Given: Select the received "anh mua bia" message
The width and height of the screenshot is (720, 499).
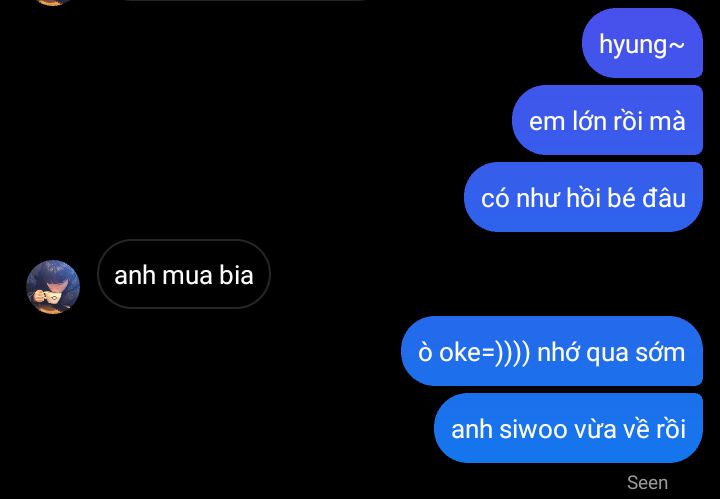Looking at the screenshot, I should click(184, 274).
